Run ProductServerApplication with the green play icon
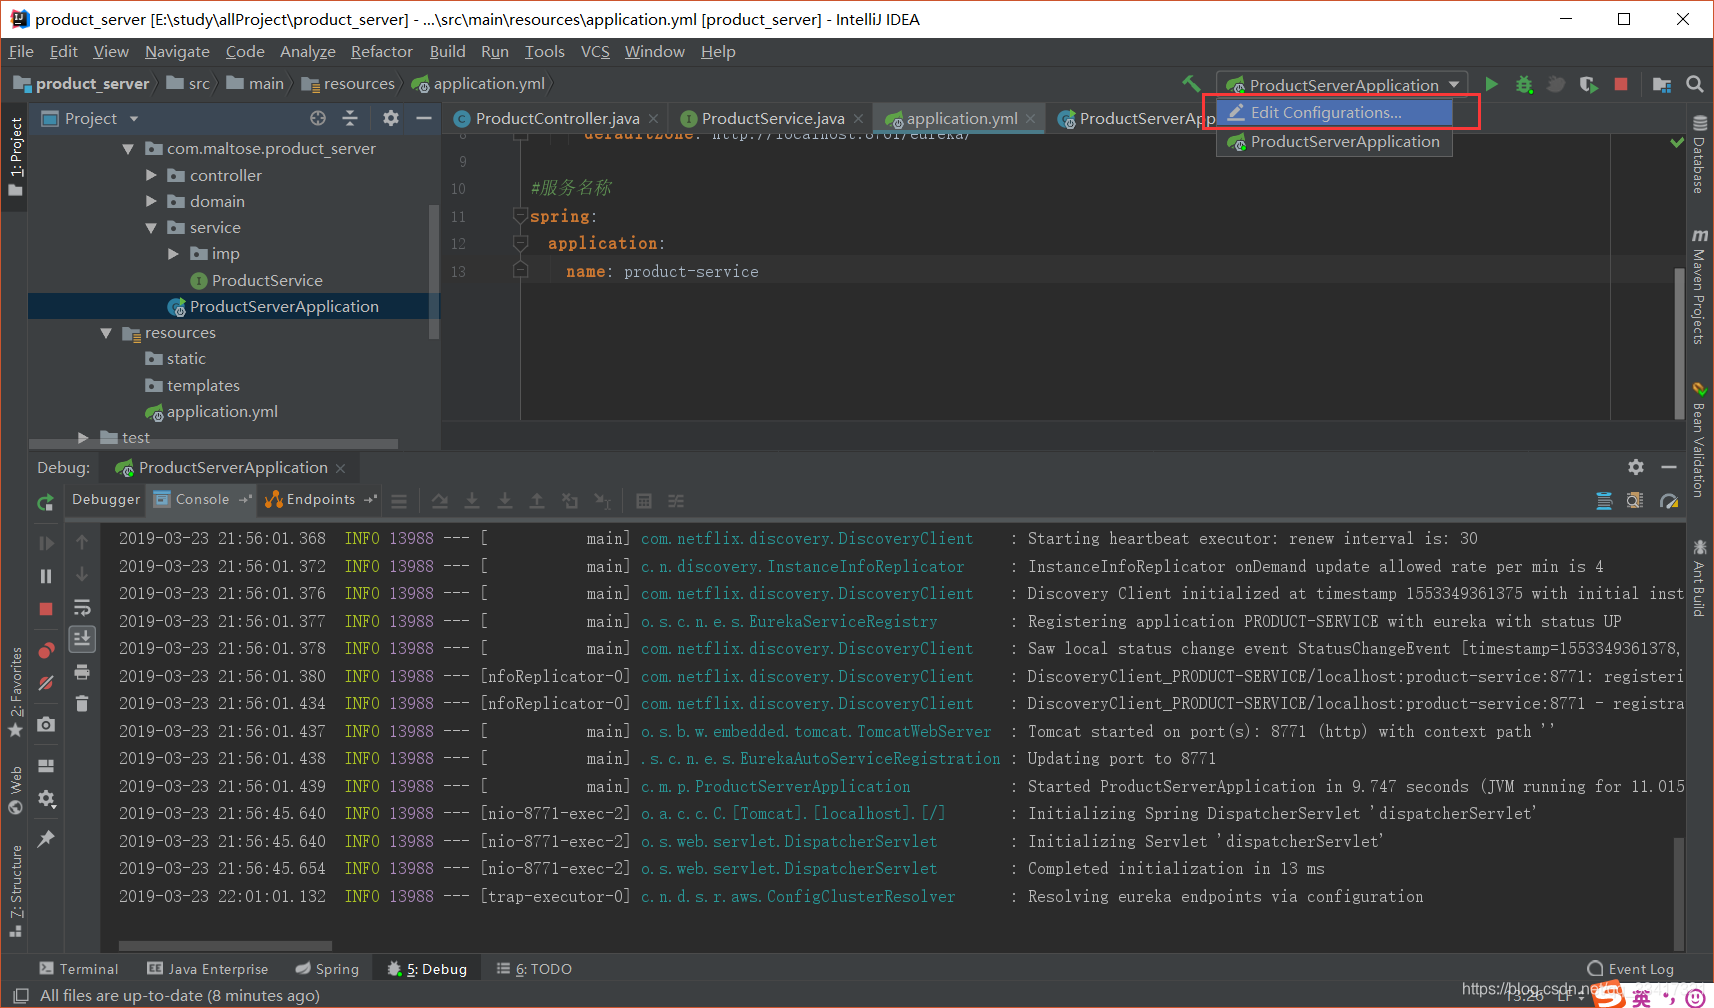This screenshot has height=1008, width=1714. (1491, 84)
